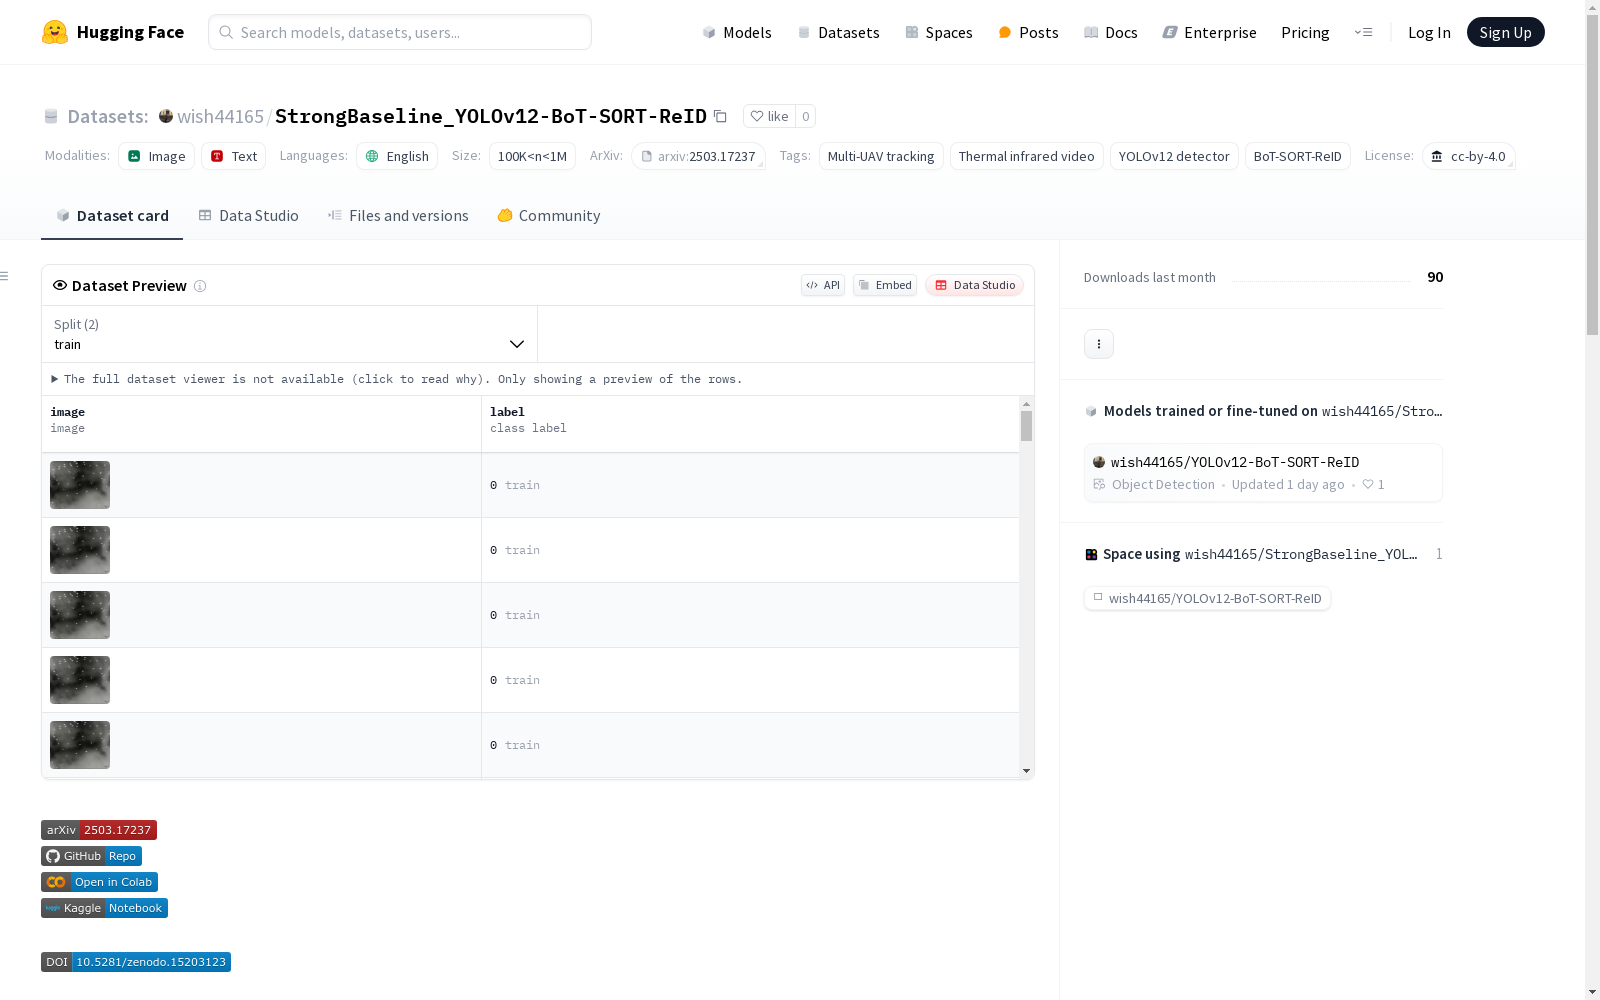1600x1000 pixels.
Task: Open the navigation overflow menu icon
Action: [1363, 32]
